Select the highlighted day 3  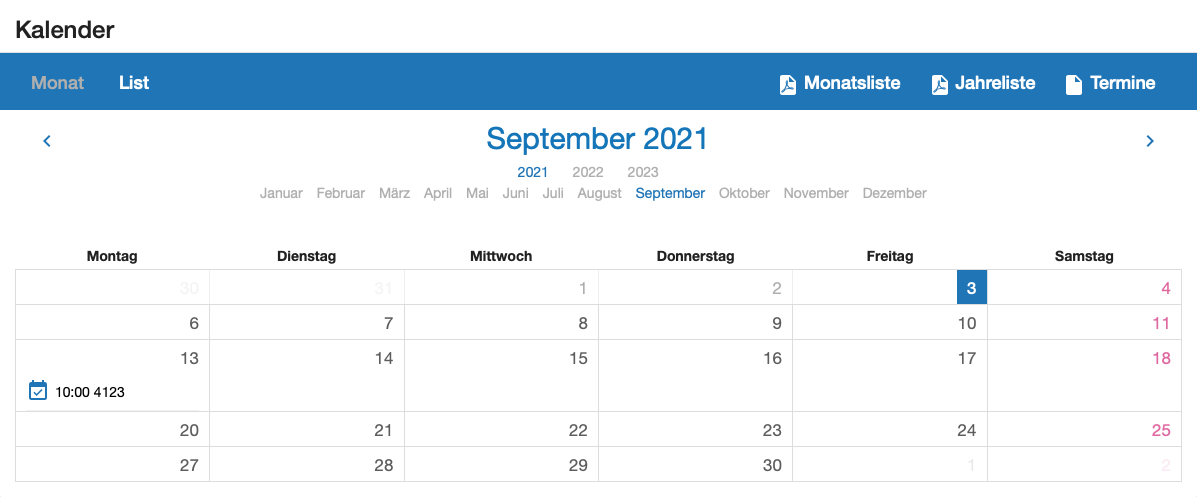(971, 289)
